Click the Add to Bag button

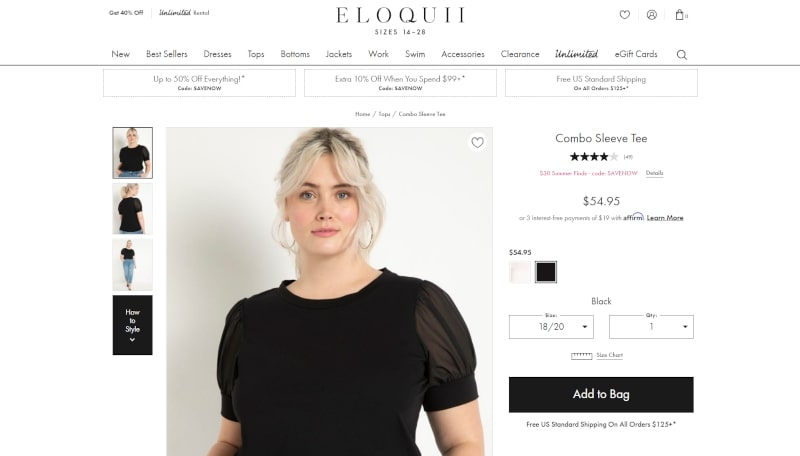[x=601, y=394]
